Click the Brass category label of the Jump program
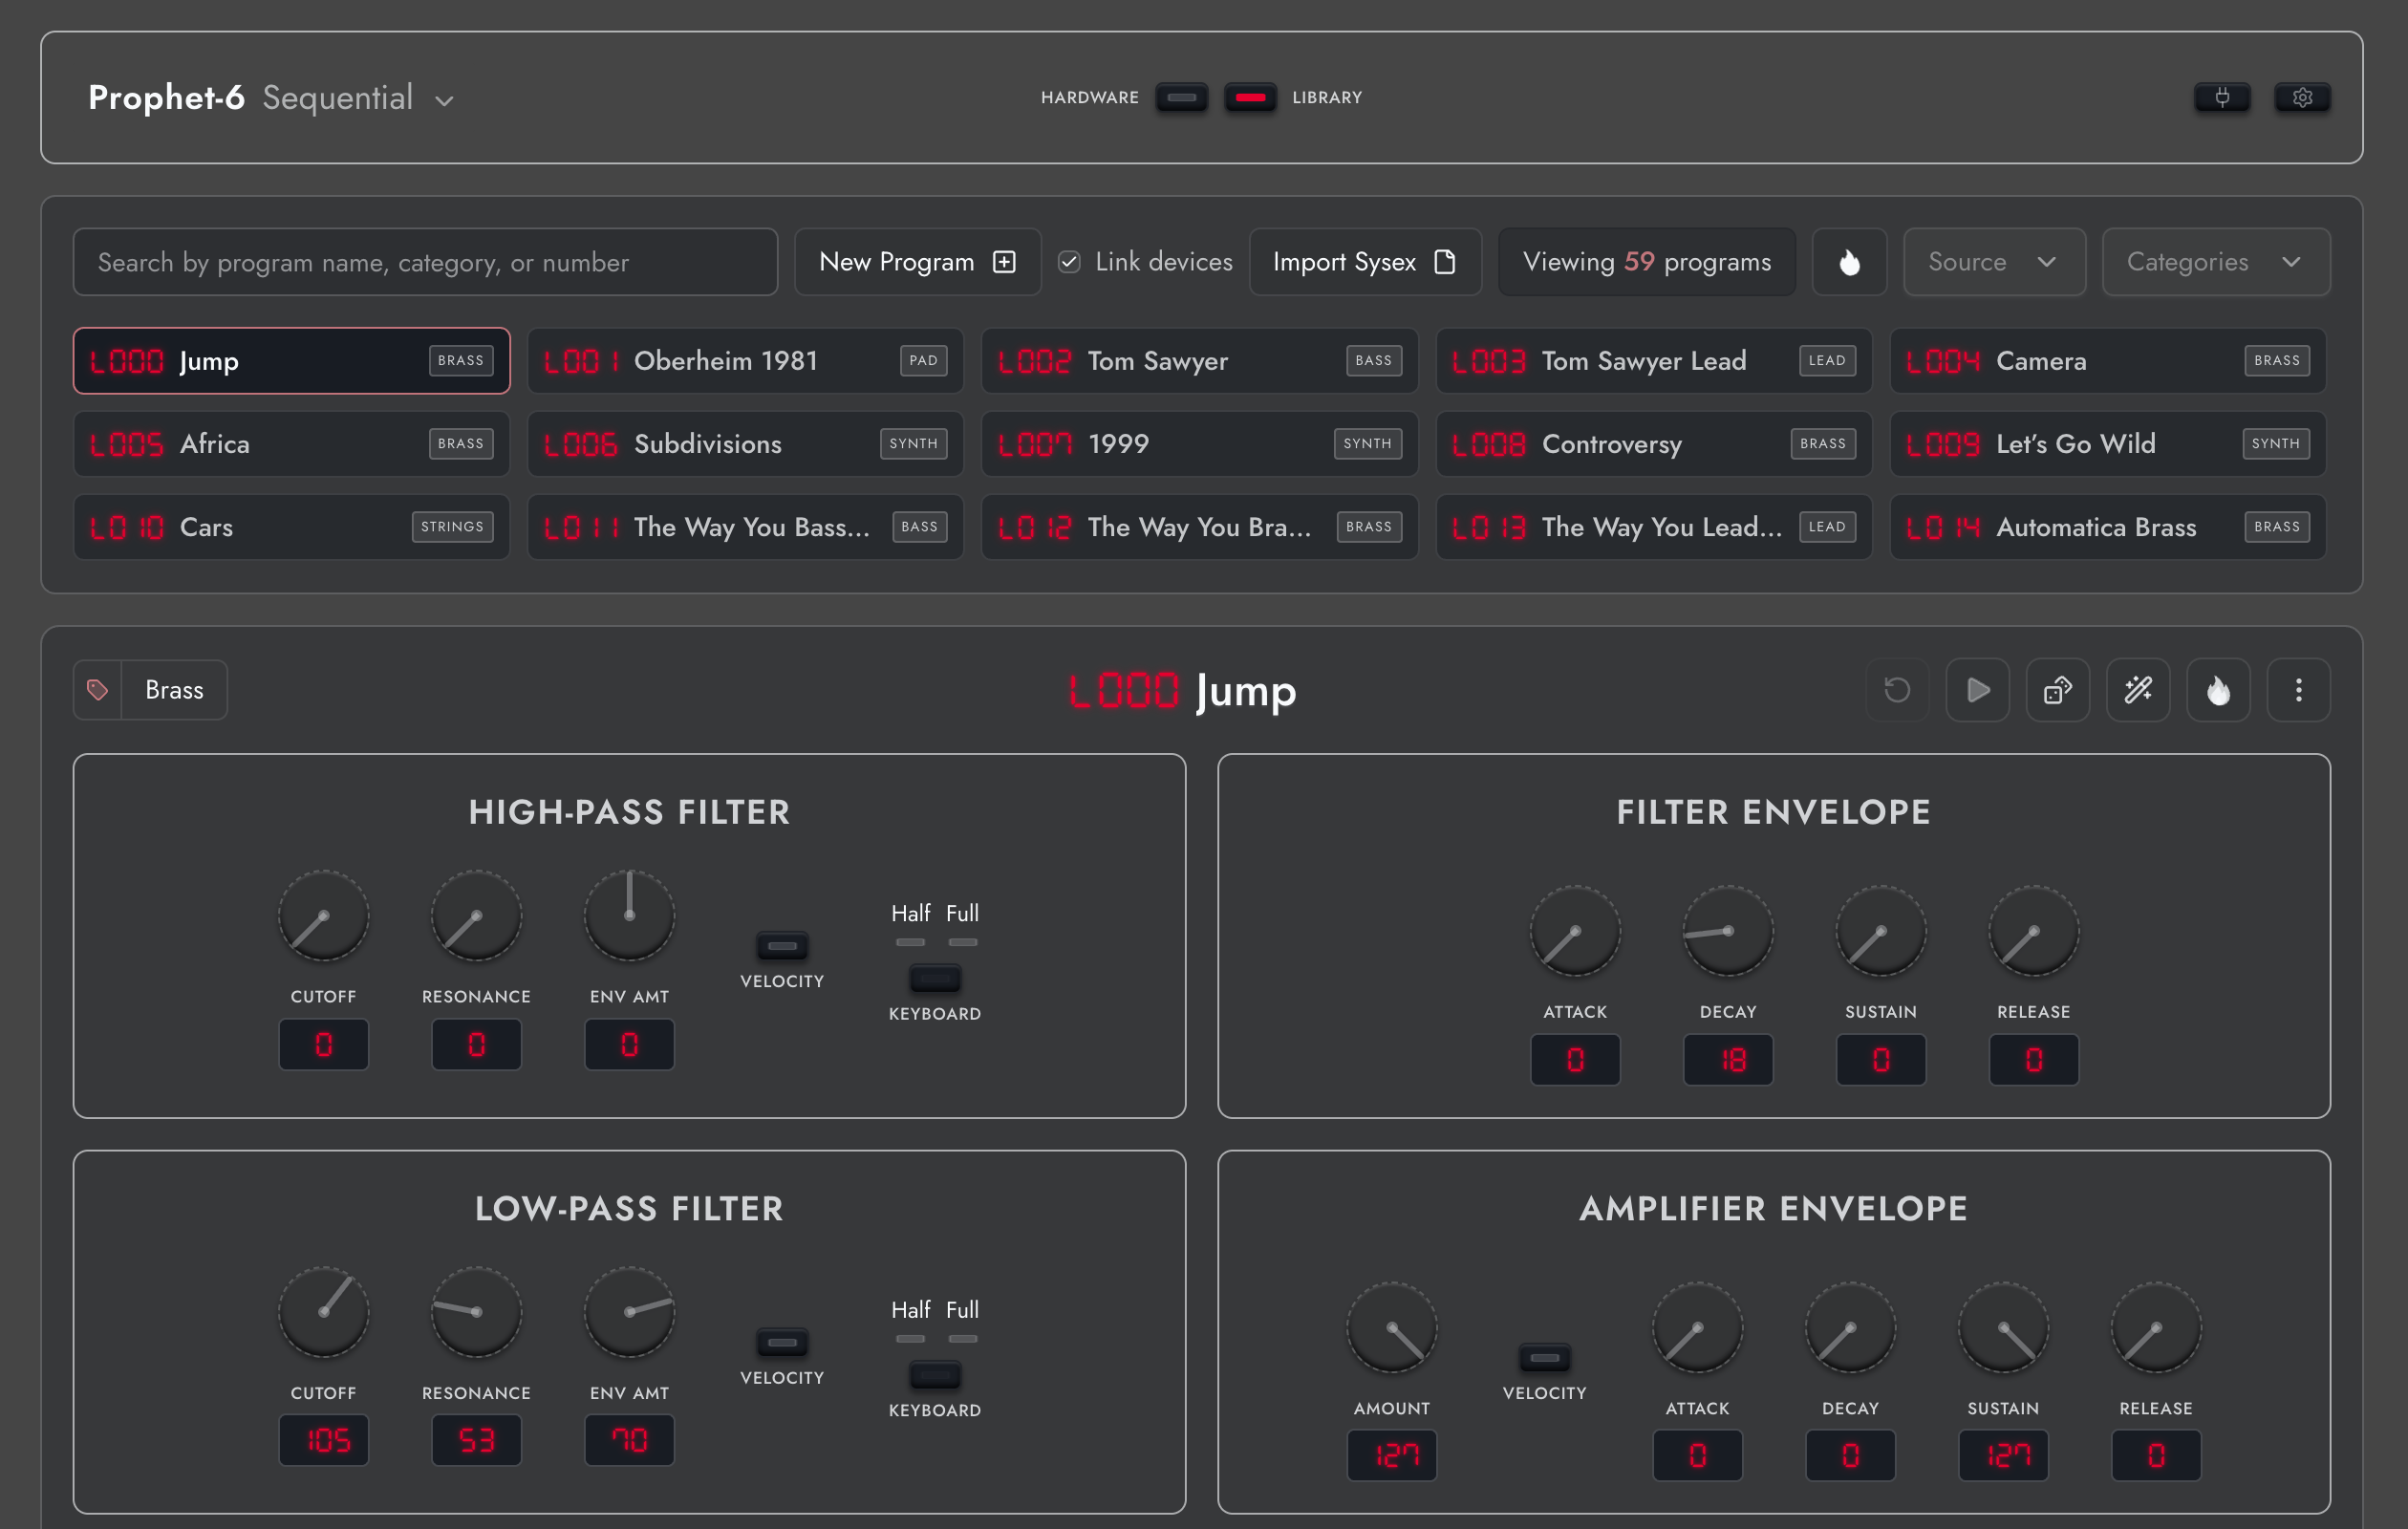The image size is (2408, 1529). point(174,690)
